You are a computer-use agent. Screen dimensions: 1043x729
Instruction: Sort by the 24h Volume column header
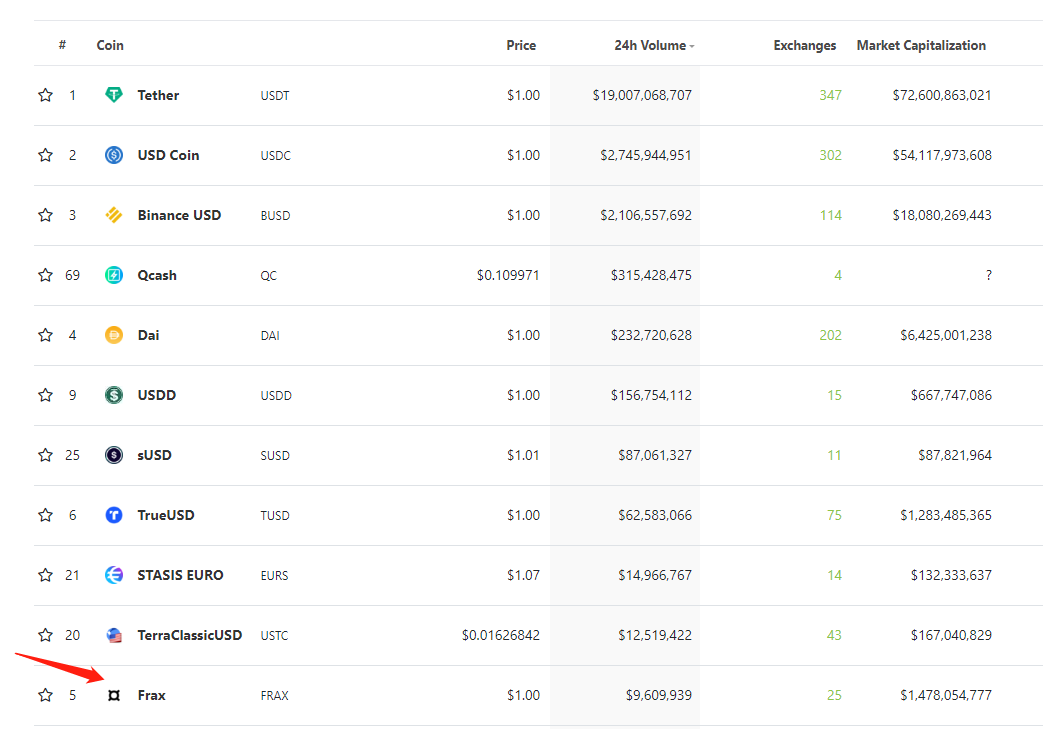click(650, 45)
